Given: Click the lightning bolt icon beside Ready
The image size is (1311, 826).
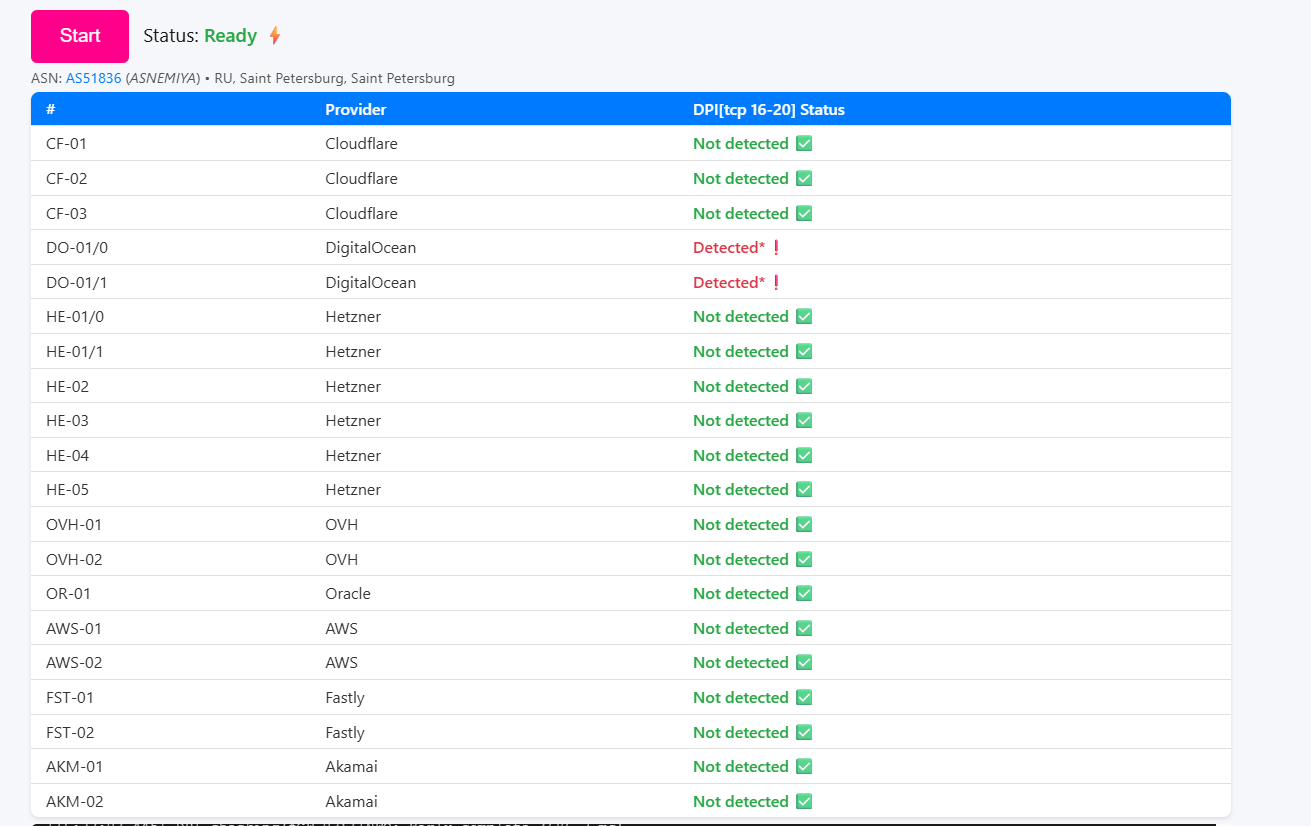Looking at the screenshot, I should pyautogui.click(x=275, y=36).
